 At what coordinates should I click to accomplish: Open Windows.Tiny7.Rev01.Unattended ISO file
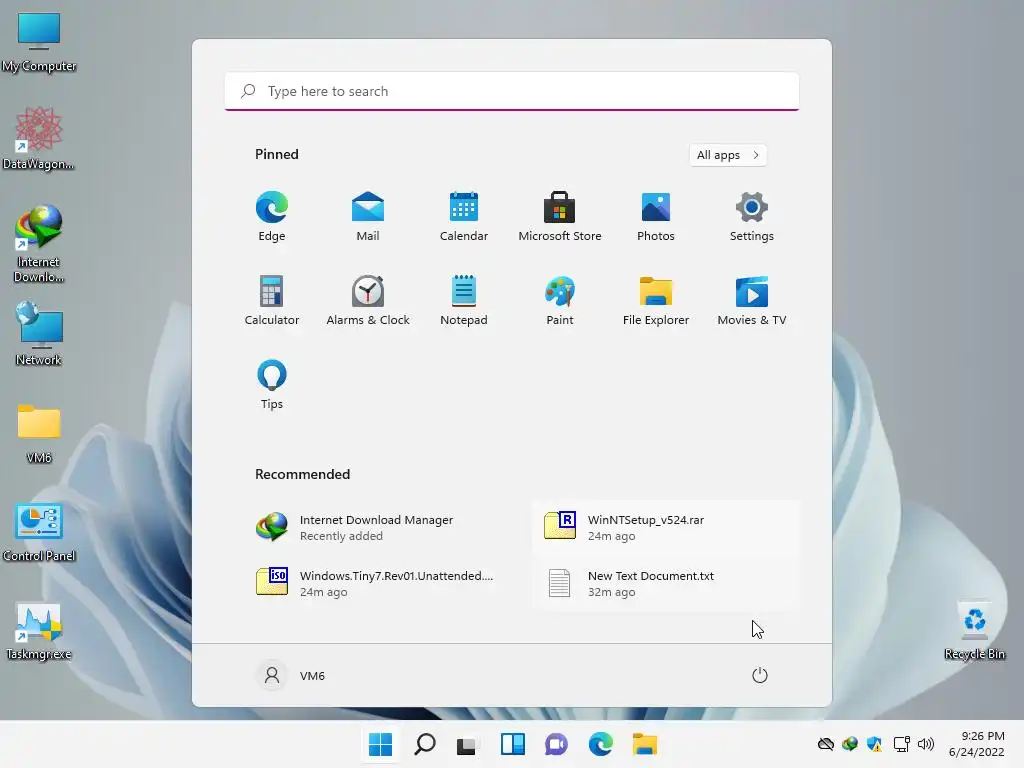pos(379,583)
